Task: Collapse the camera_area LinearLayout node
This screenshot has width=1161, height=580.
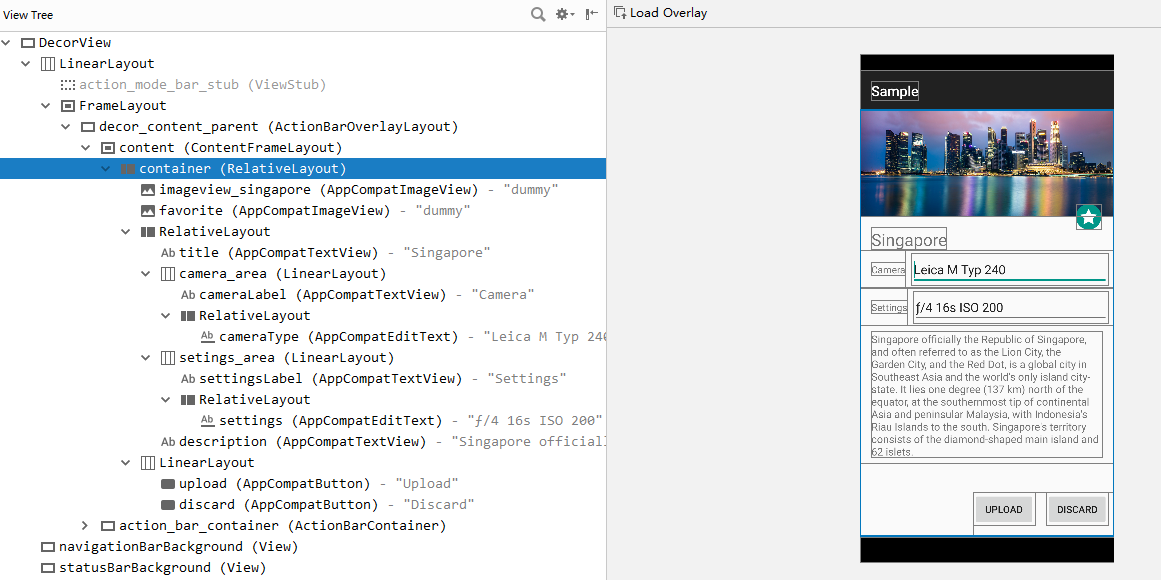Action: pos(146,274)
